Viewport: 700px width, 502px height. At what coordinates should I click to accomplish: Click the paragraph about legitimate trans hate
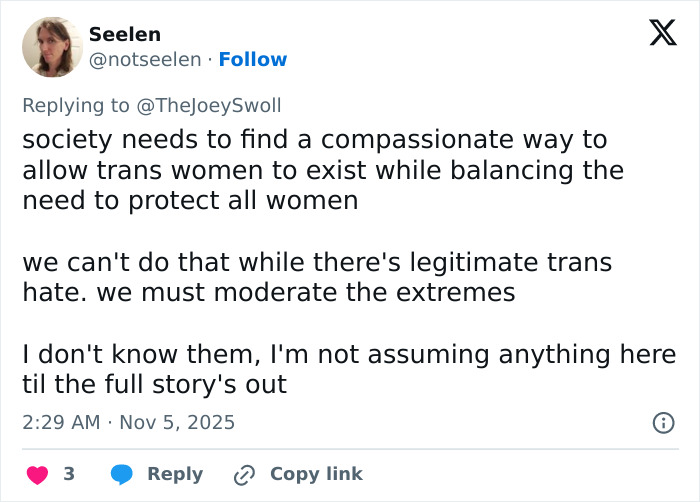pyautogui.click(x=316, y=278)
